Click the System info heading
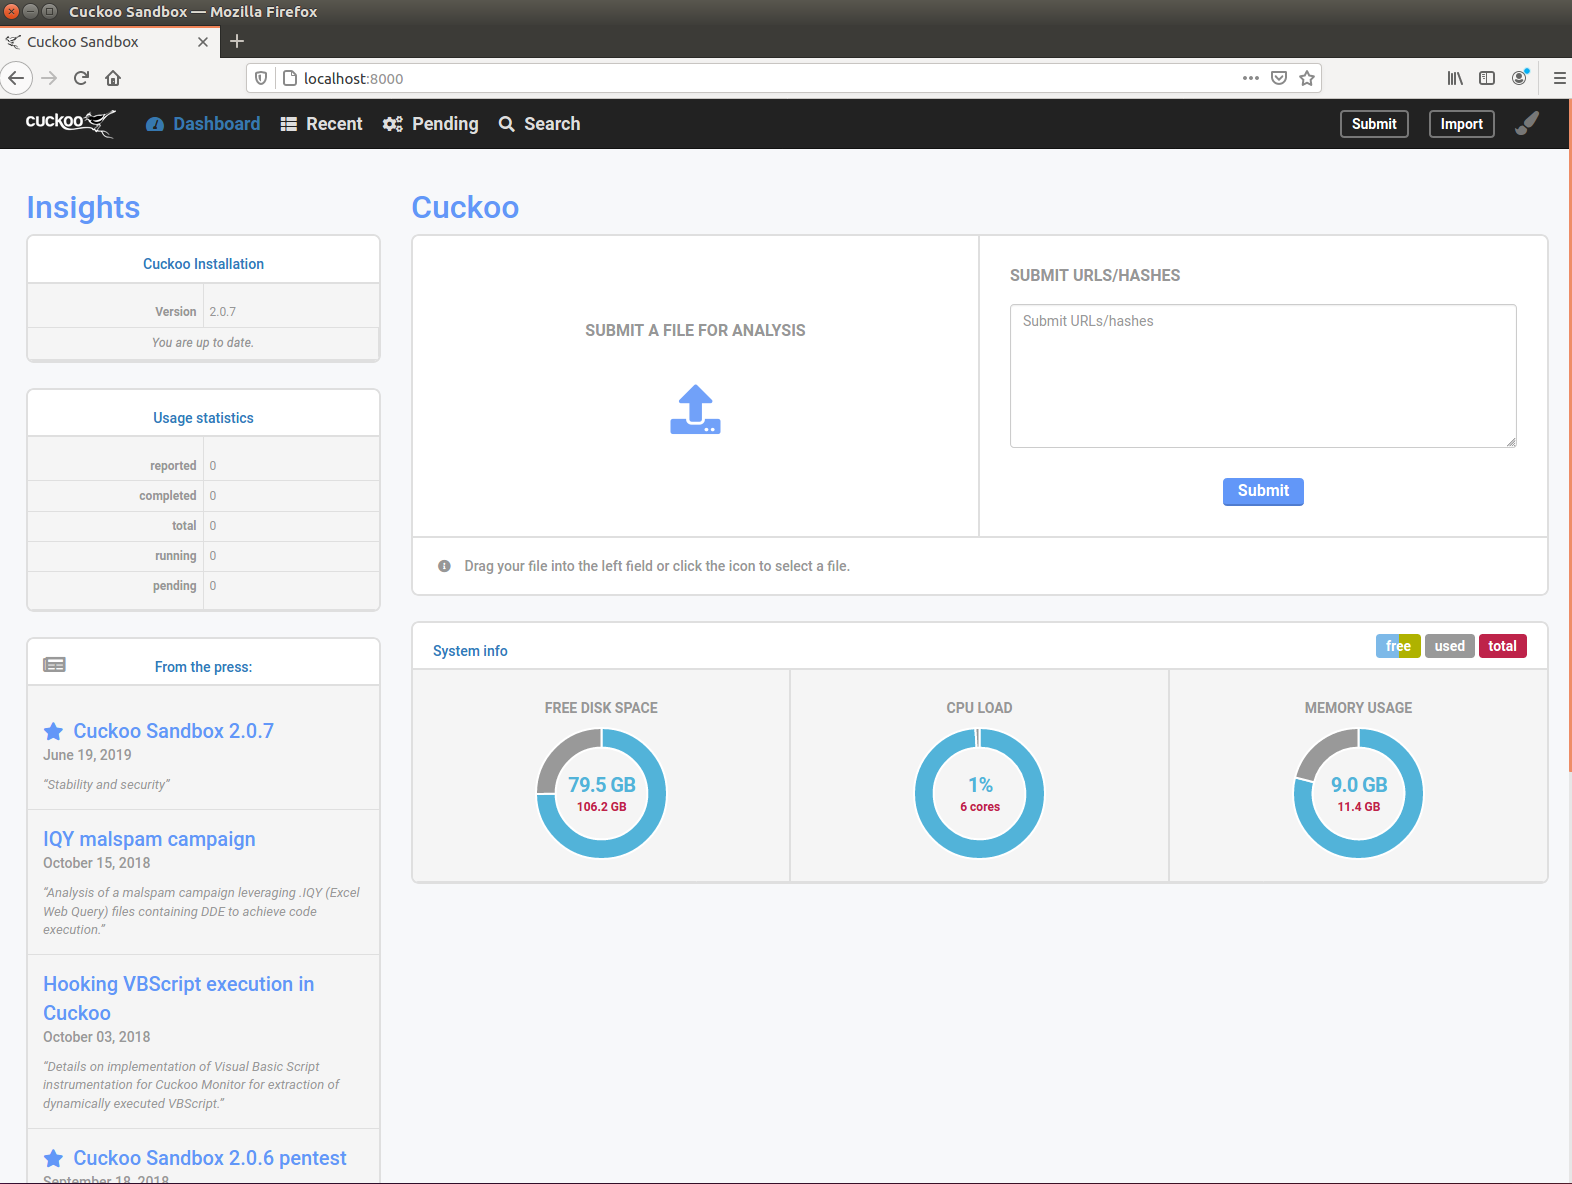Screen dimensions: 1572x1184 click(470, 651)
